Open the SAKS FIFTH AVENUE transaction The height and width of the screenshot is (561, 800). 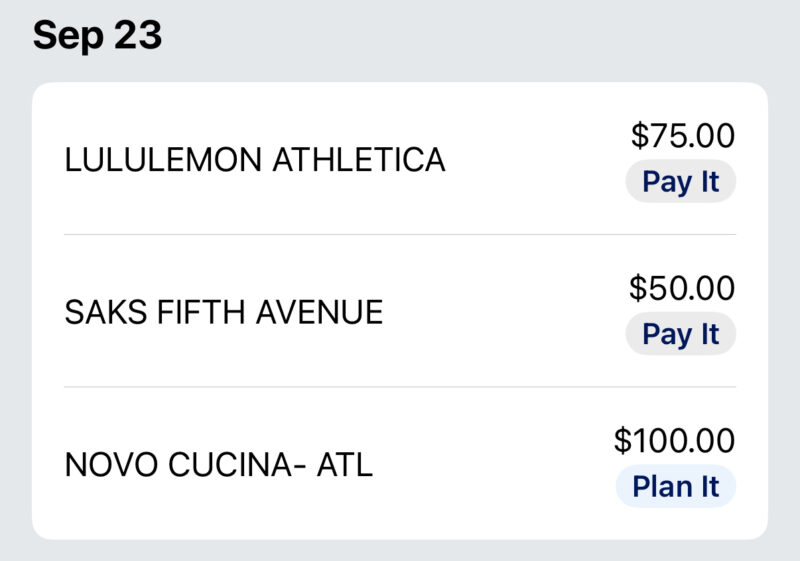point(224,312)
